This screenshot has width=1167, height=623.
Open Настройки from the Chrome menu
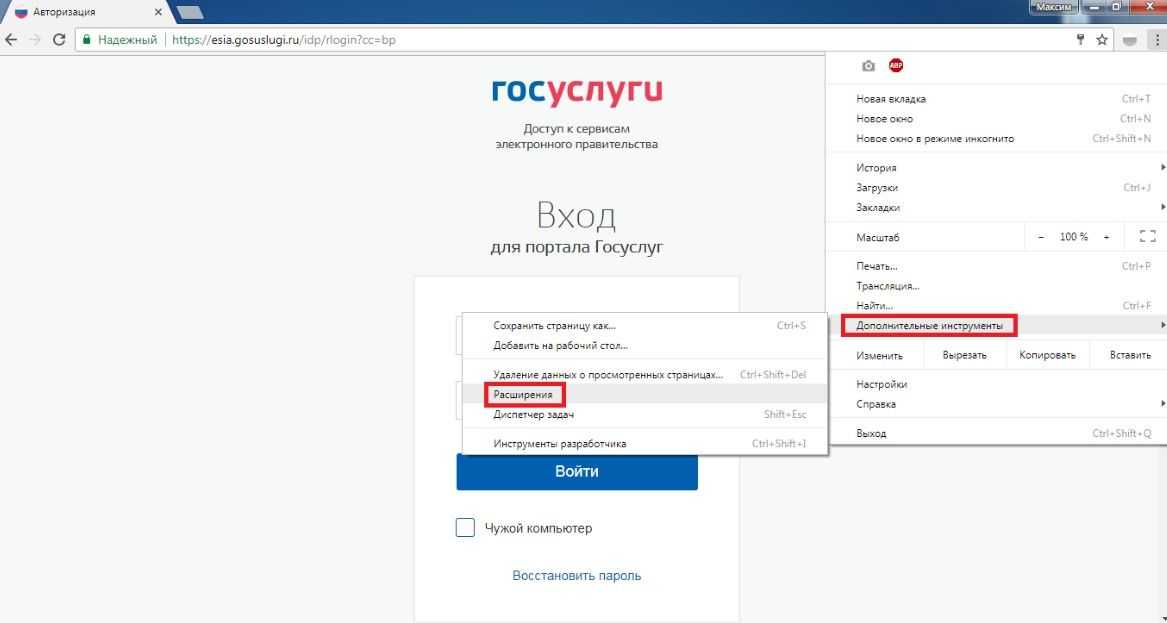[x=882, y=384]
